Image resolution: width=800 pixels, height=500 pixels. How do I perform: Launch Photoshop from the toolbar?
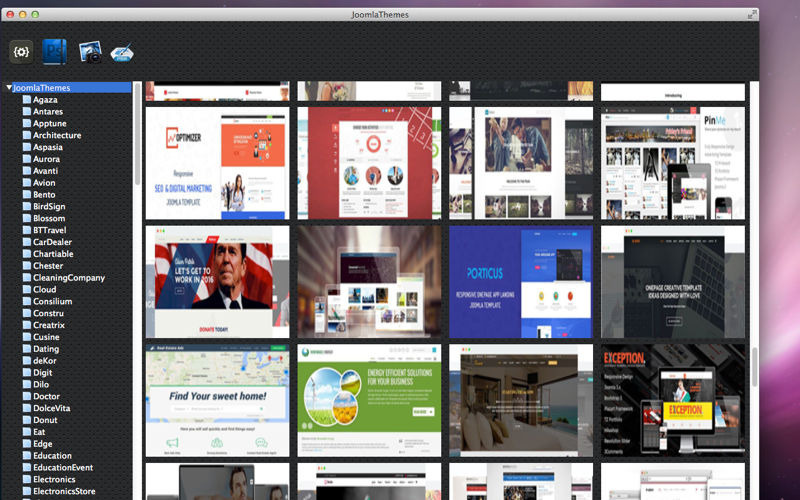click(55, 52)
